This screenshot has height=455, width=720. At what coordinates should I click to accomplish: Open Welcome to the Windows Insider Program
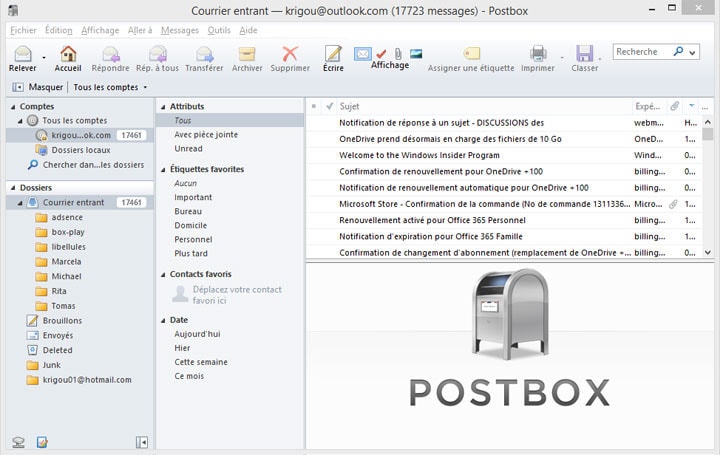click(419, 155)
